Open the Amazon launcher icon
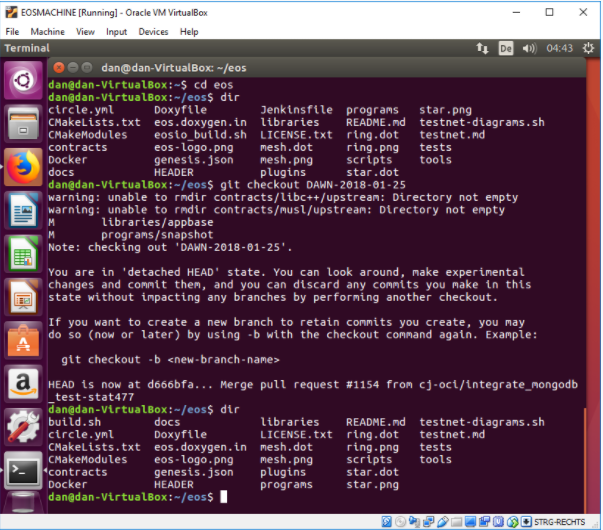This screenshot has width=603, height=530. click(x=23, y=384)
